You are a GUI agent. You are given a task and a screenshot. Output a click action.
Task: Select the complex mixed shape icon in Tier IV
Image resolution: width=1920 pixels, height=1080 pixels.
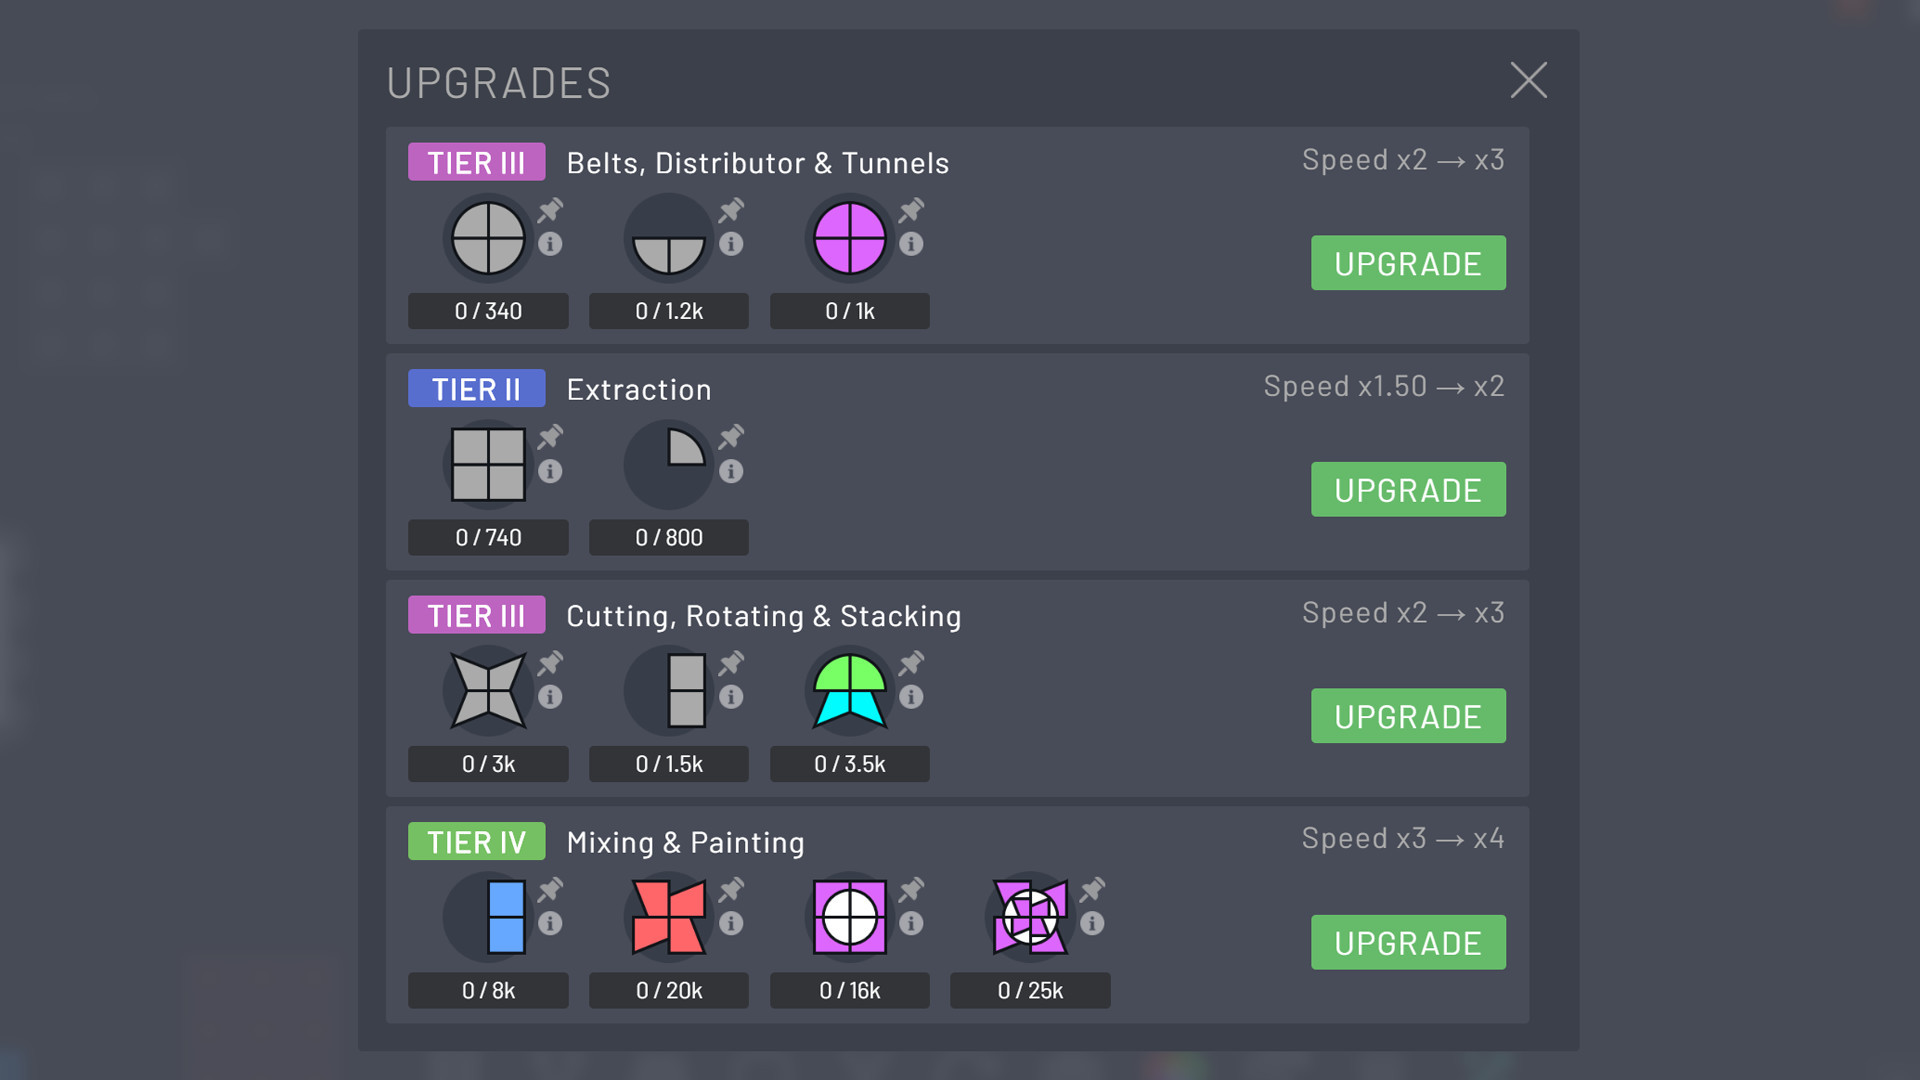[x=1029, y=916]
